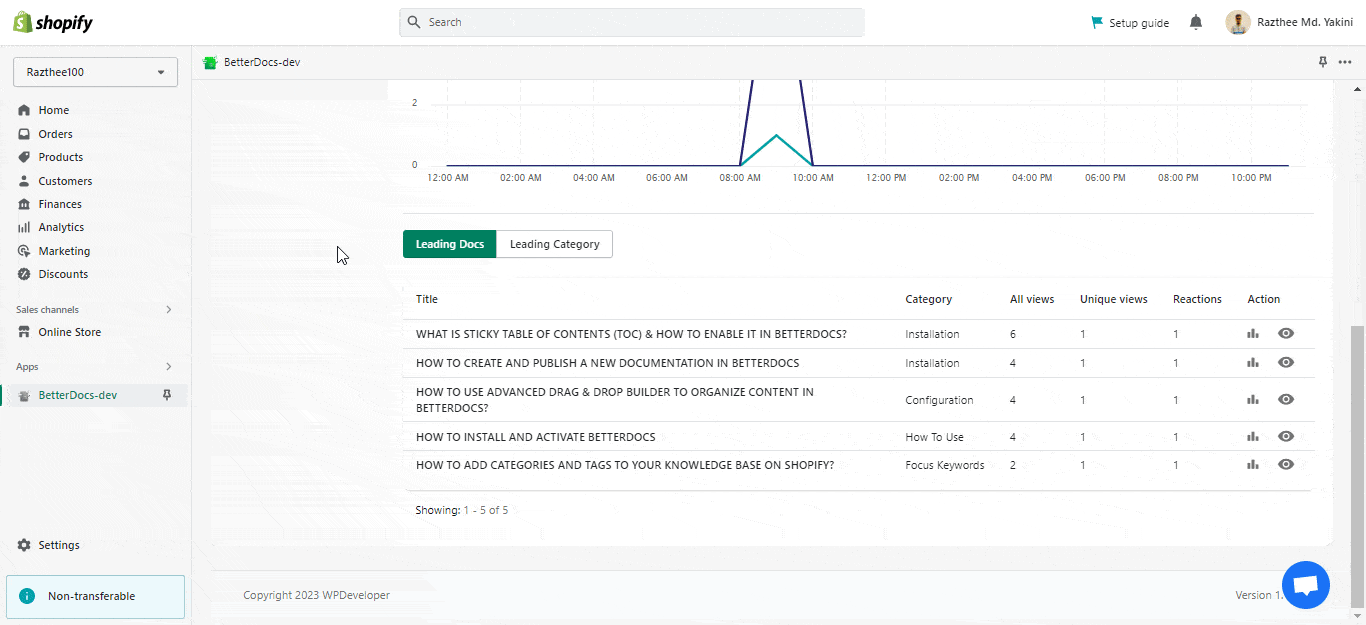Screen dimensions: 1366x625
Task: Click the page vertical scrollbar
Action: 1357,465
